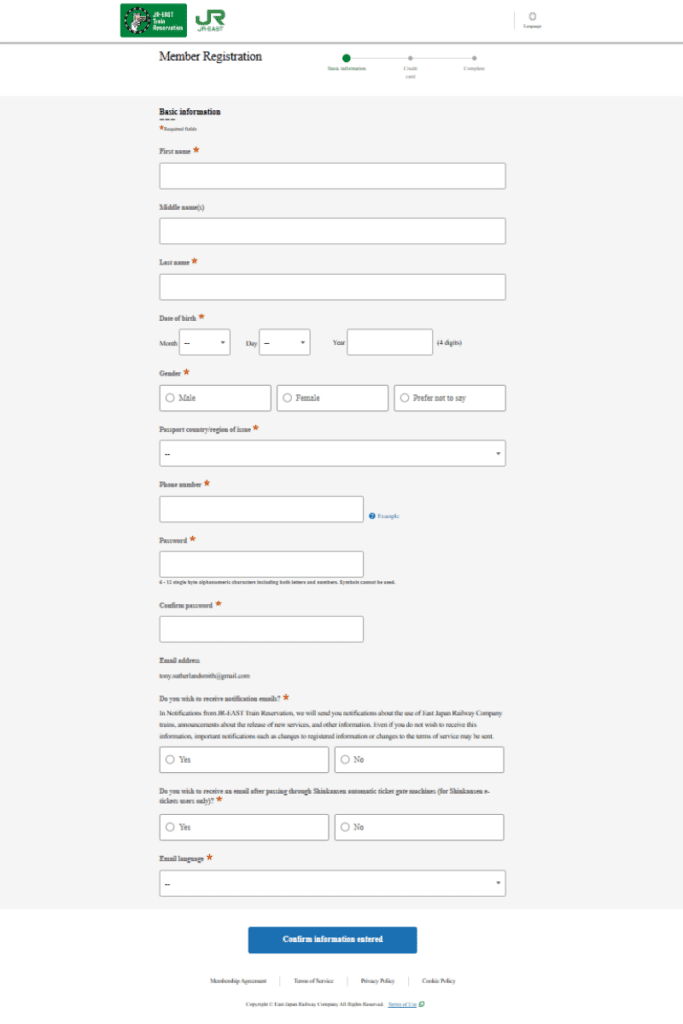The width and height of the screenshot is (683, 1024).
Task: Choose Yes for receiving notification emails
Action: pyautogui.click(x=170, y=759)
